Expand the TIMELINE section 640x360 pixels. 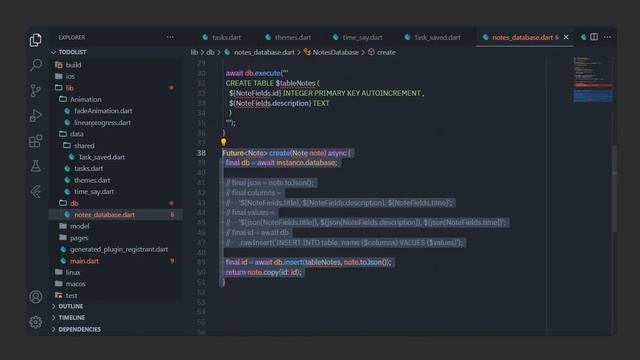click(x=71, y=318)
